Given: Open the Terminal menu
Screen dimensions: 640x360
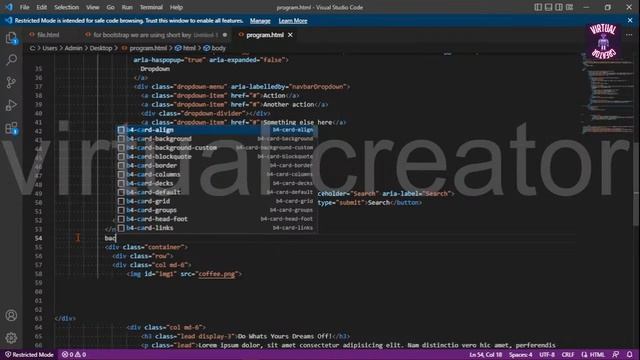Looking at the screenshot, I should click(151, 7).
